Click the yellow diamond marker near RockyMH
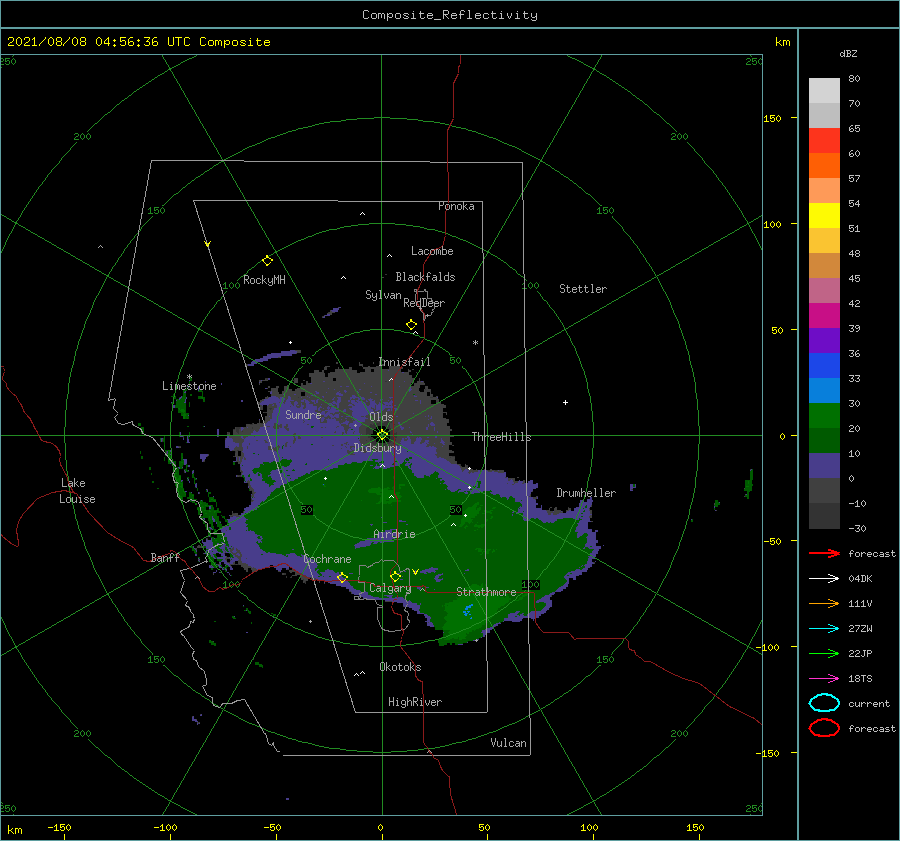900x841 pixels. 267,261
